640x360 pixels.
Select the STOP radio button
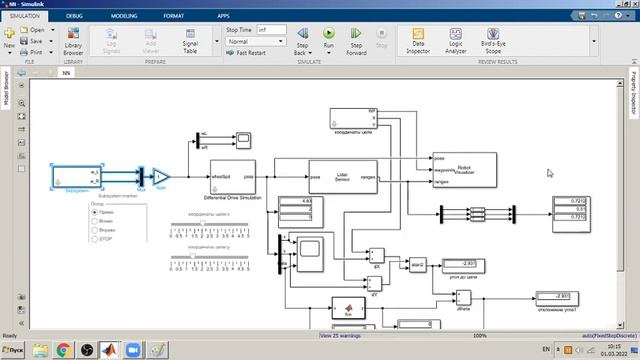(95, 239)
